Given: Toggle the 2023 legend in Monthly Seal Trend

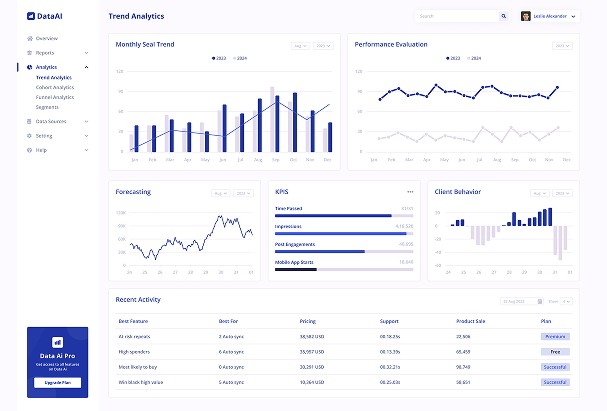Looking at the screenshot, I should [218, 58].
